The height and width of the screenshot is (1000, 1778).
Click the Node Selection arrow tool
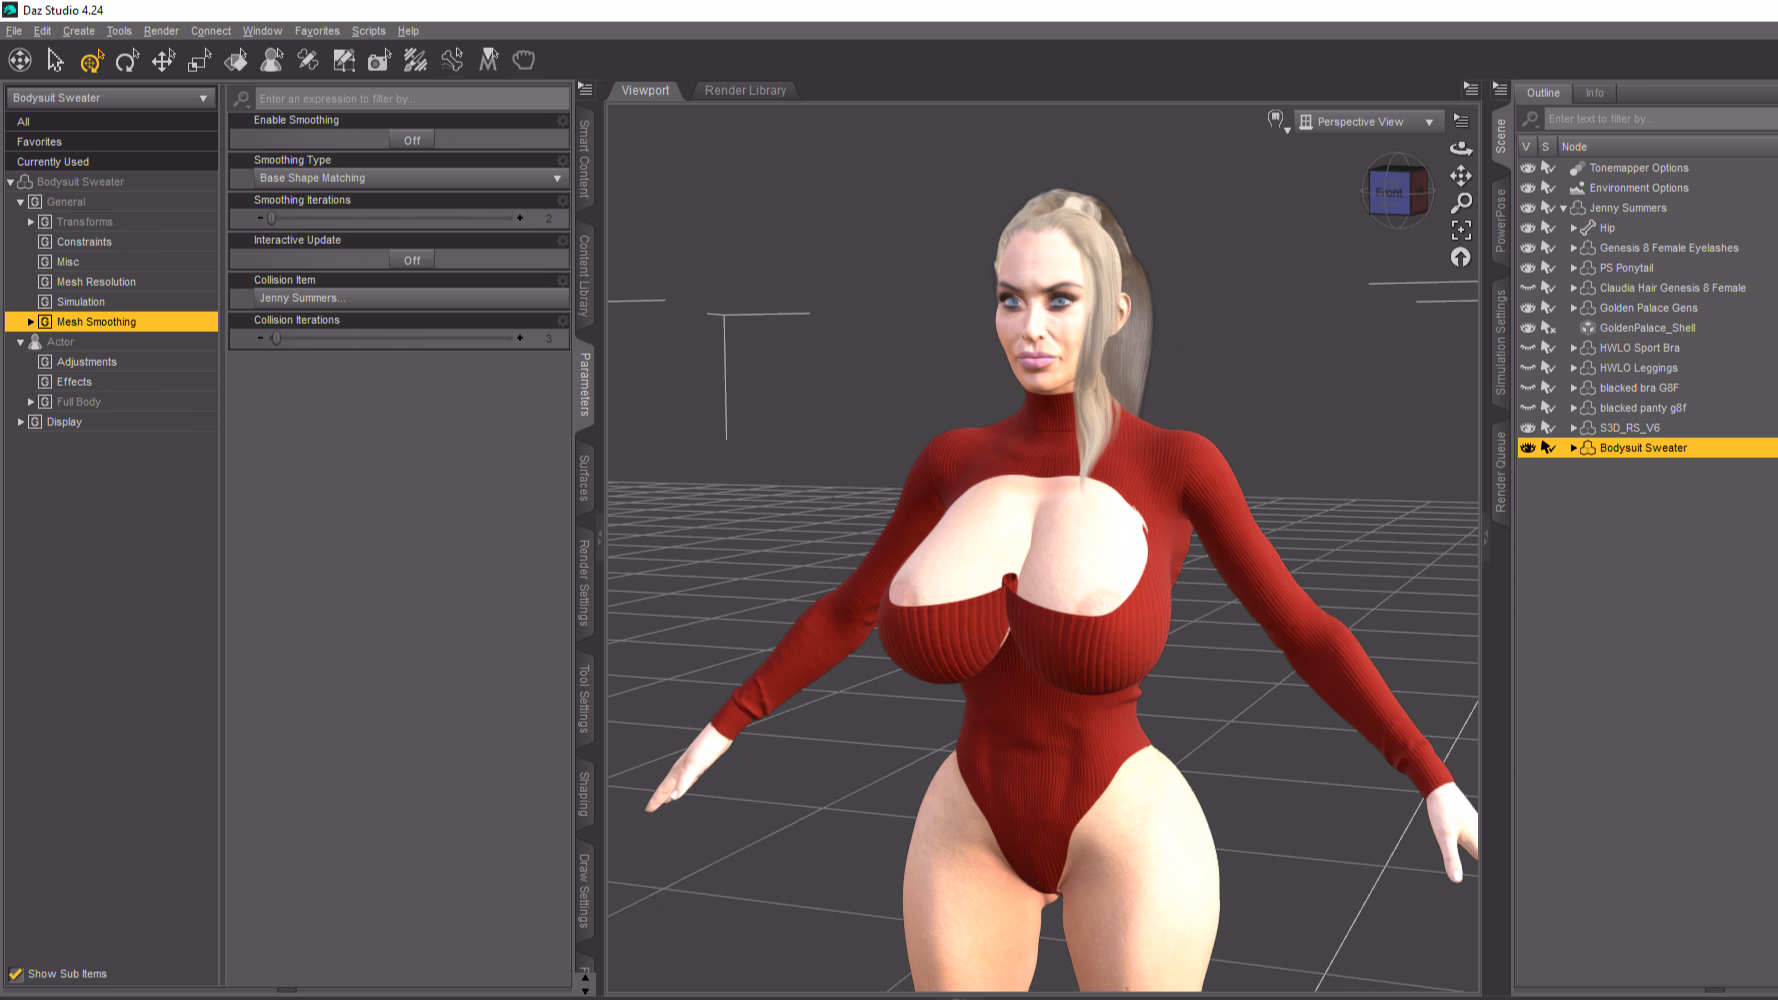tap(55, 61)
